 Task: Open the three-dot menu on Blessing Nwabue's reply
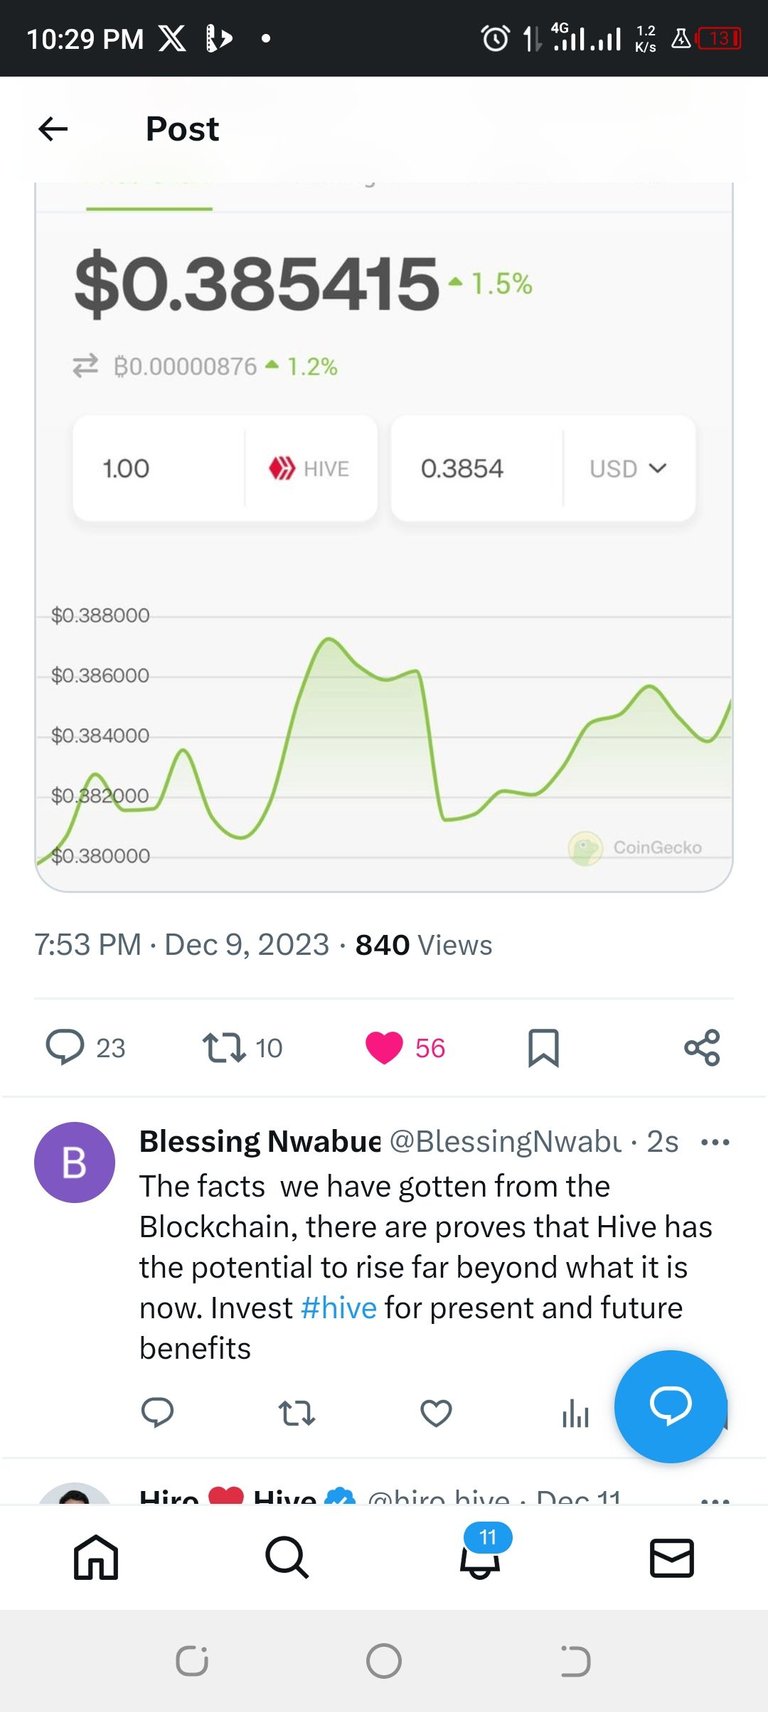[x=715, y=1142]
